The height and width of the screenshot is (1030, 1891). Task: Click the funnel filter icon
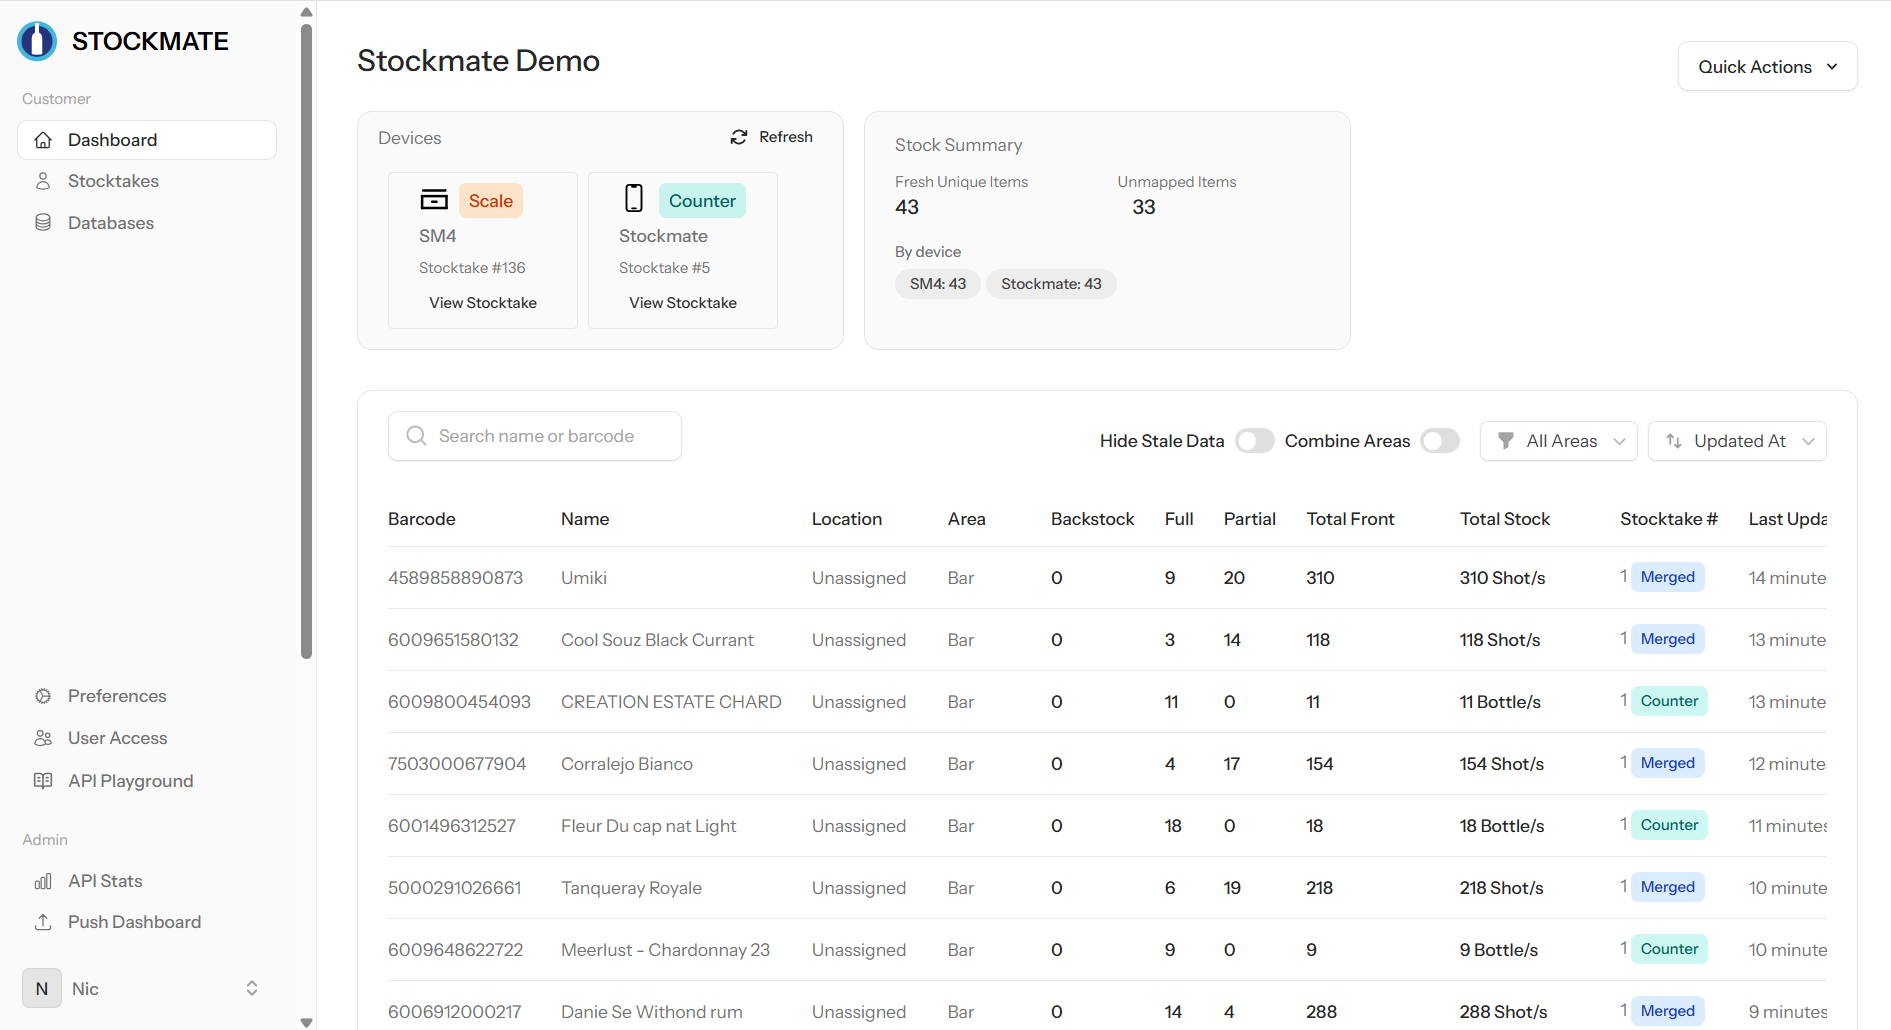tap(1506, 441)
